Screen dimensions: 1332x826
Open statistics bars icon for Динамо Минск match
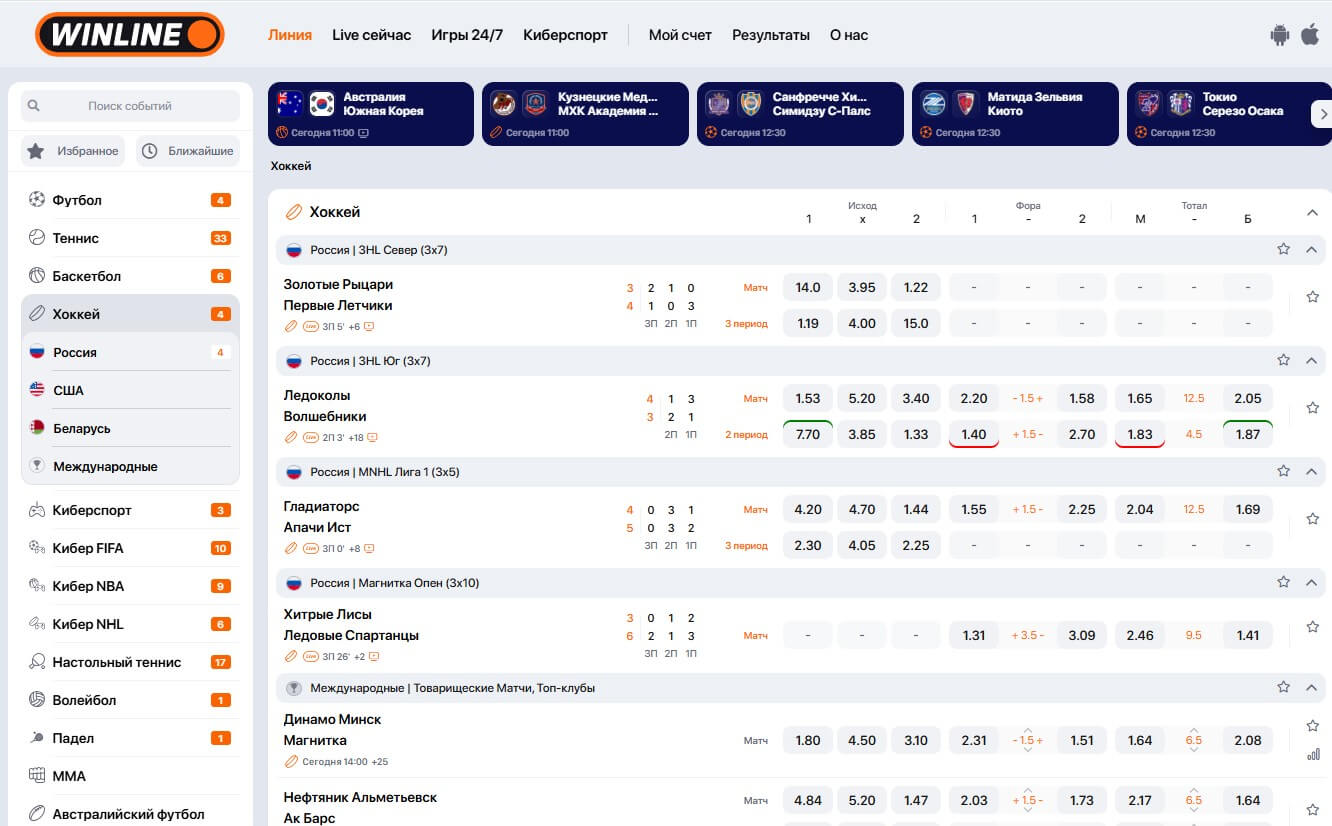click(1313, 755)
